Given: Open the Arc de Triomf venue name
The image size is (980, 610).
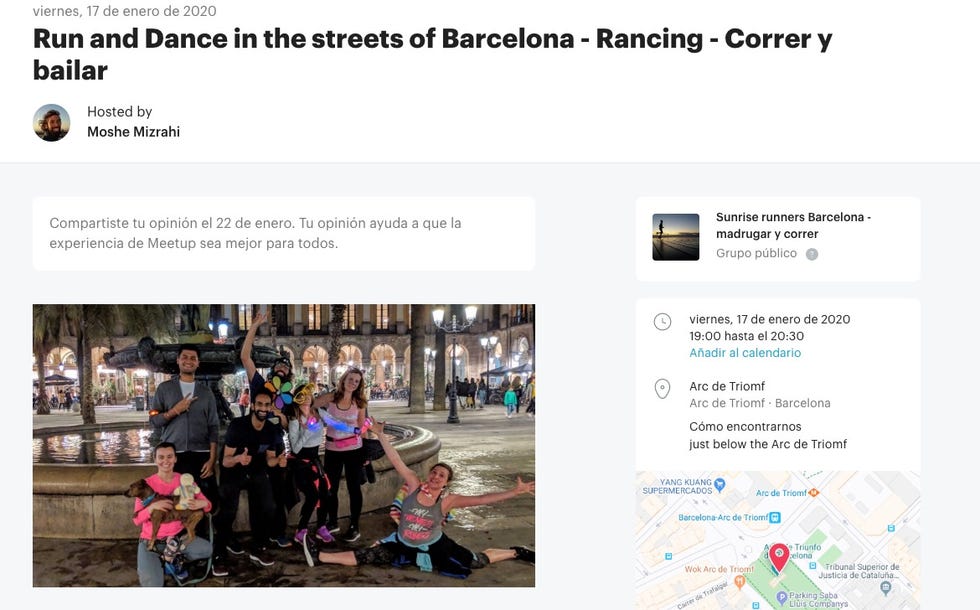Looking at the screenshot, I should pos(727,386).
